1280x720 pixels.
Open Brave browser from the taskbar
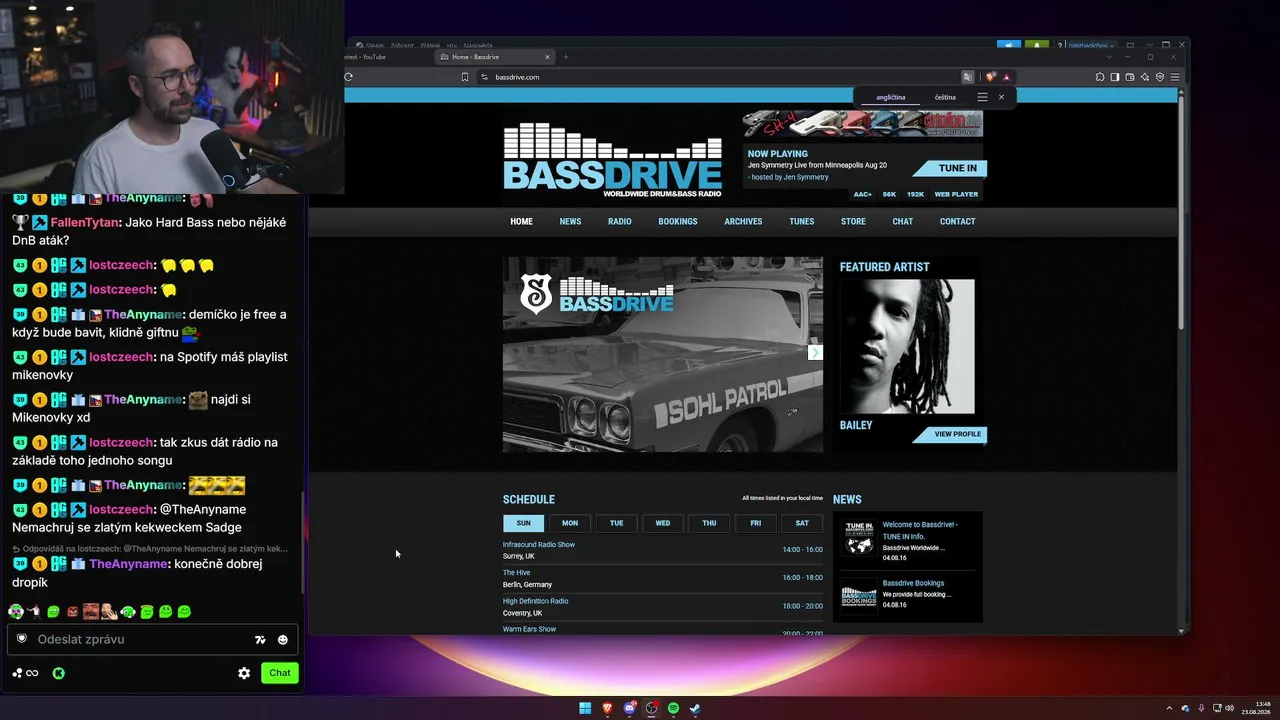tap(607, 708)
